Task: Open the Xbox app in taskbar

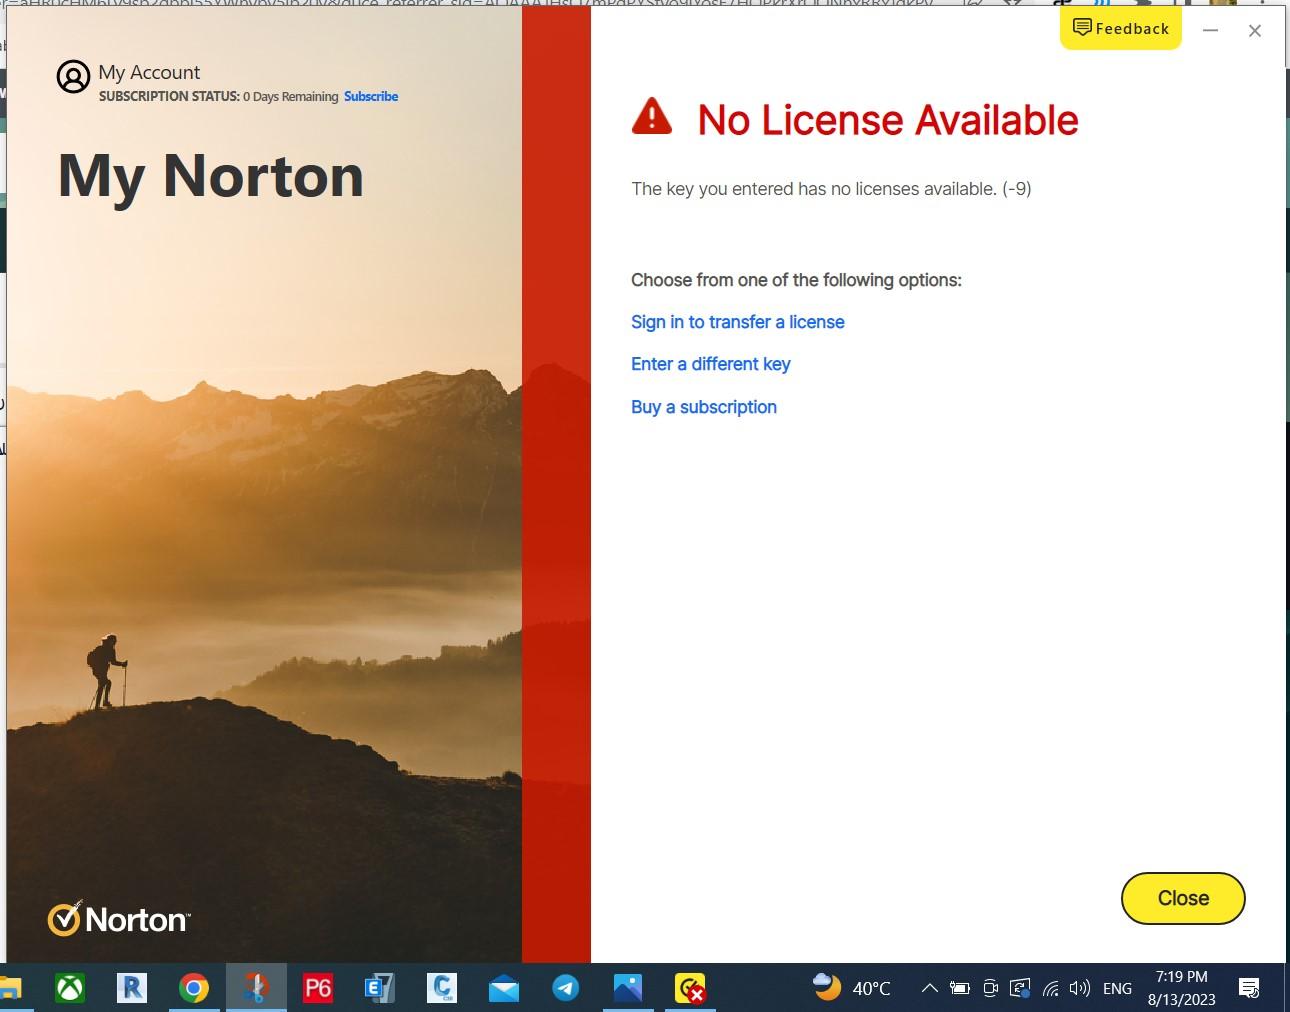Action: [x=69, y=988]
